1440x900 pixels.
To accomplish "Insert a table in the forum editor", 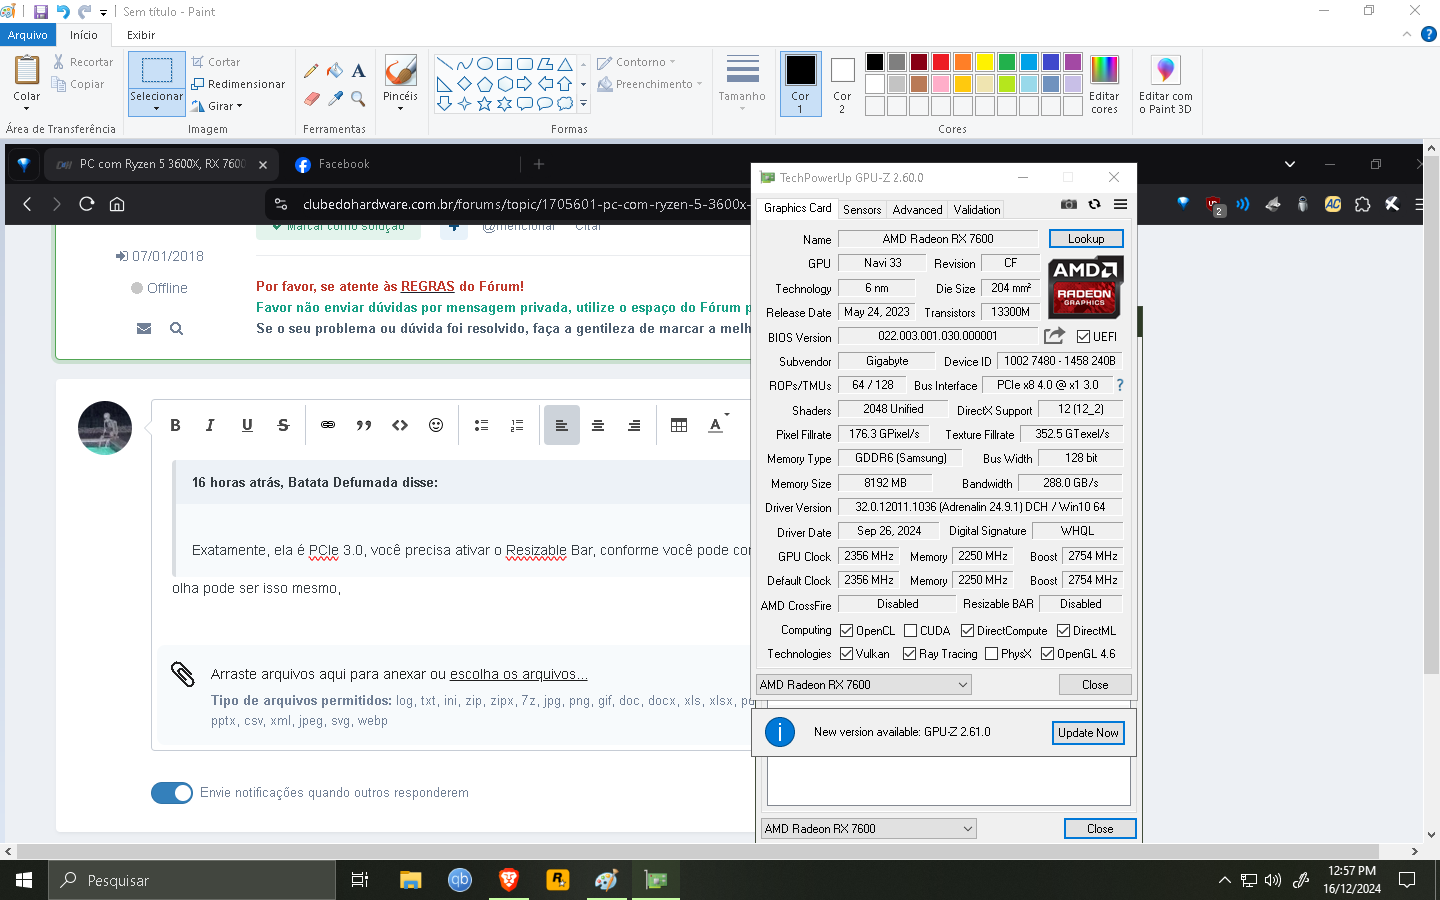I will click(x=679, y=425).
